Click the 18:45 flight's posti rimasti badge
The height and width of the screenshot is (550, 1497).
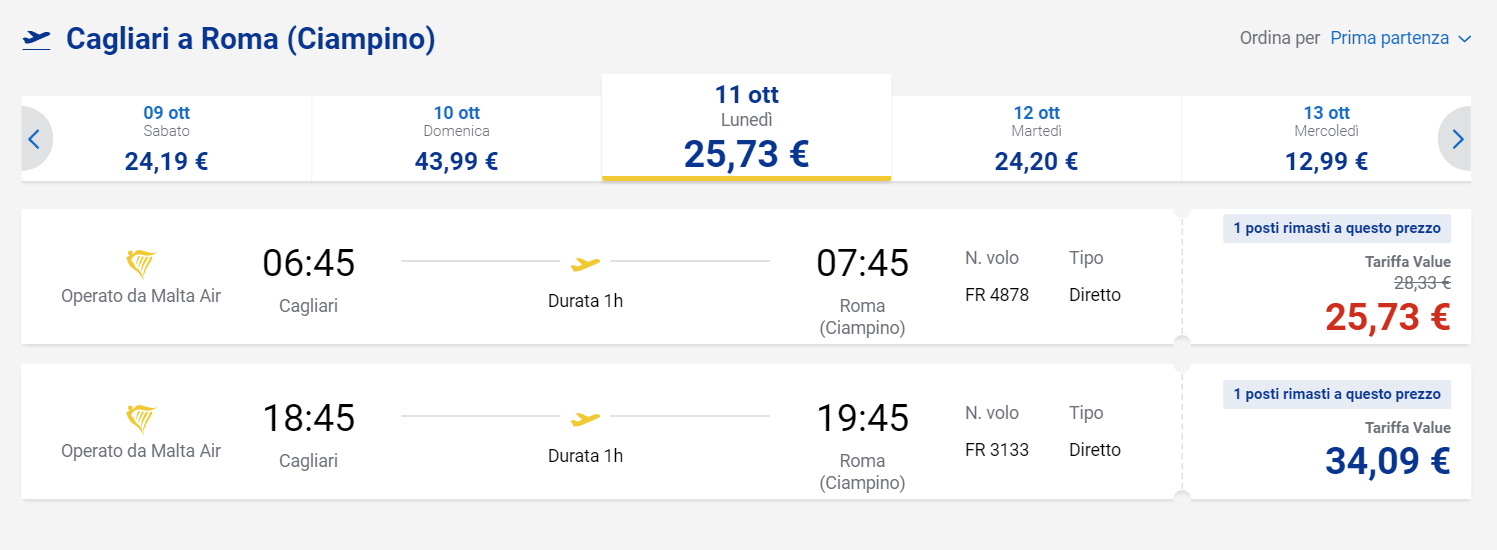(1337, 394)
